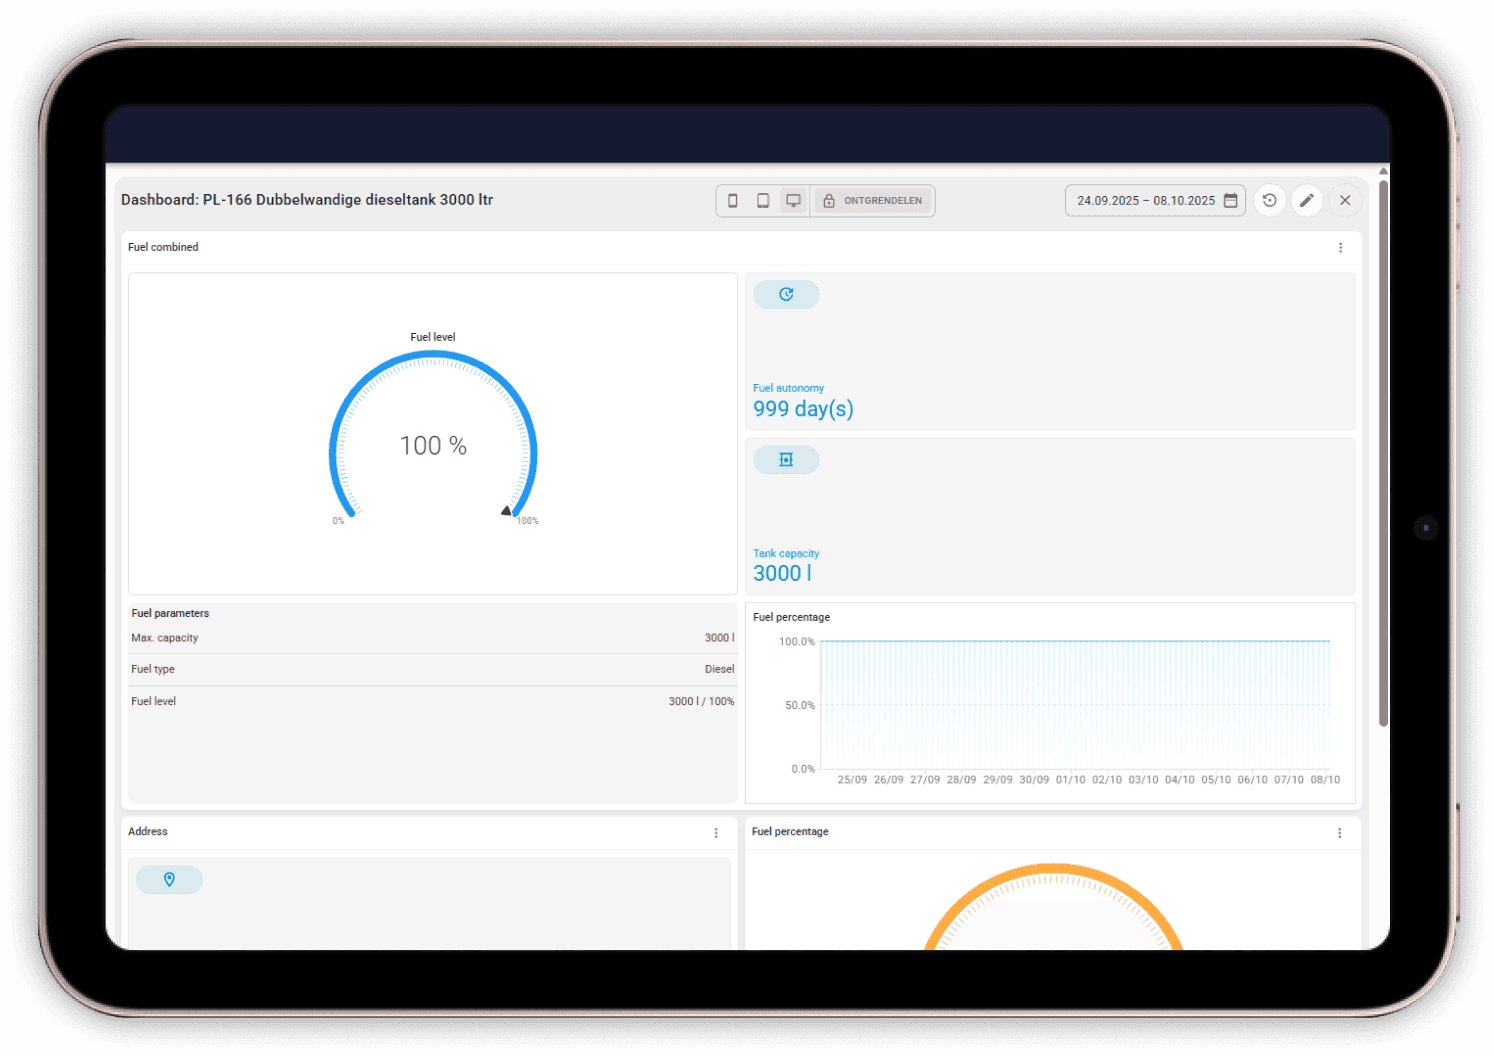The image size is (1494, 1056).
Task: Select the location pin icon in Address widget
Action: pyautogui.click(x=169, y=879)
